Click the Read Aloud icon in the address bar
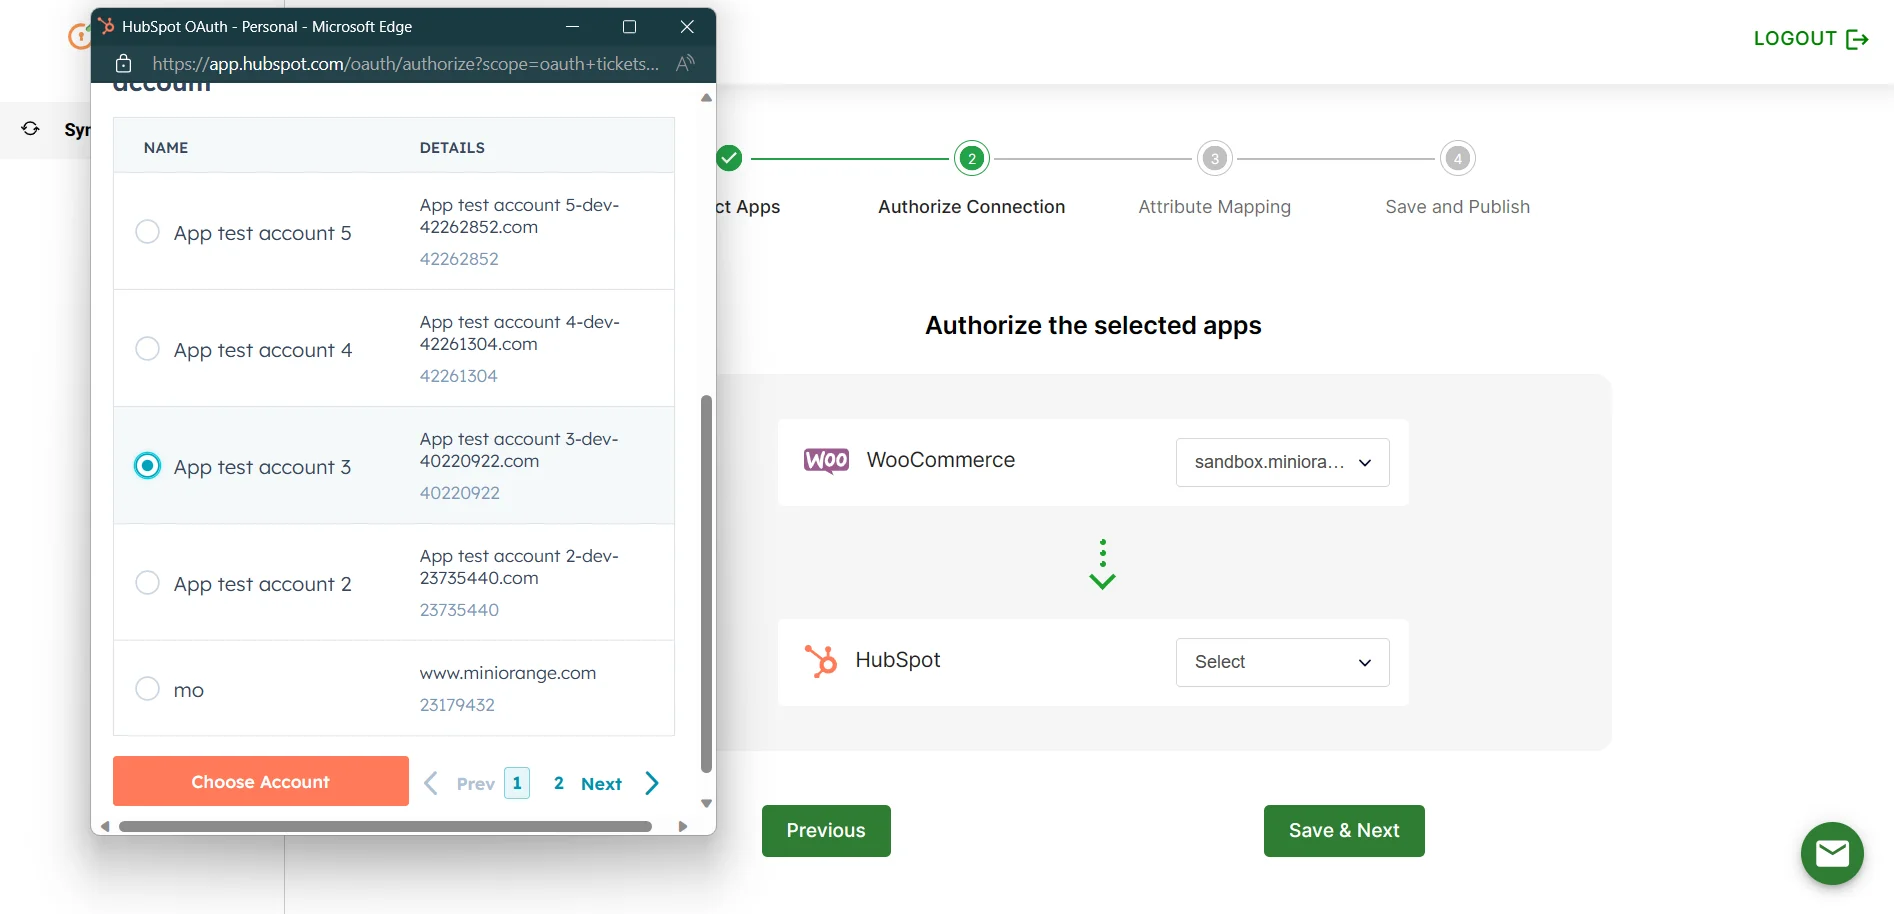This screenshot has height=914, width=1894. point(686,63)
